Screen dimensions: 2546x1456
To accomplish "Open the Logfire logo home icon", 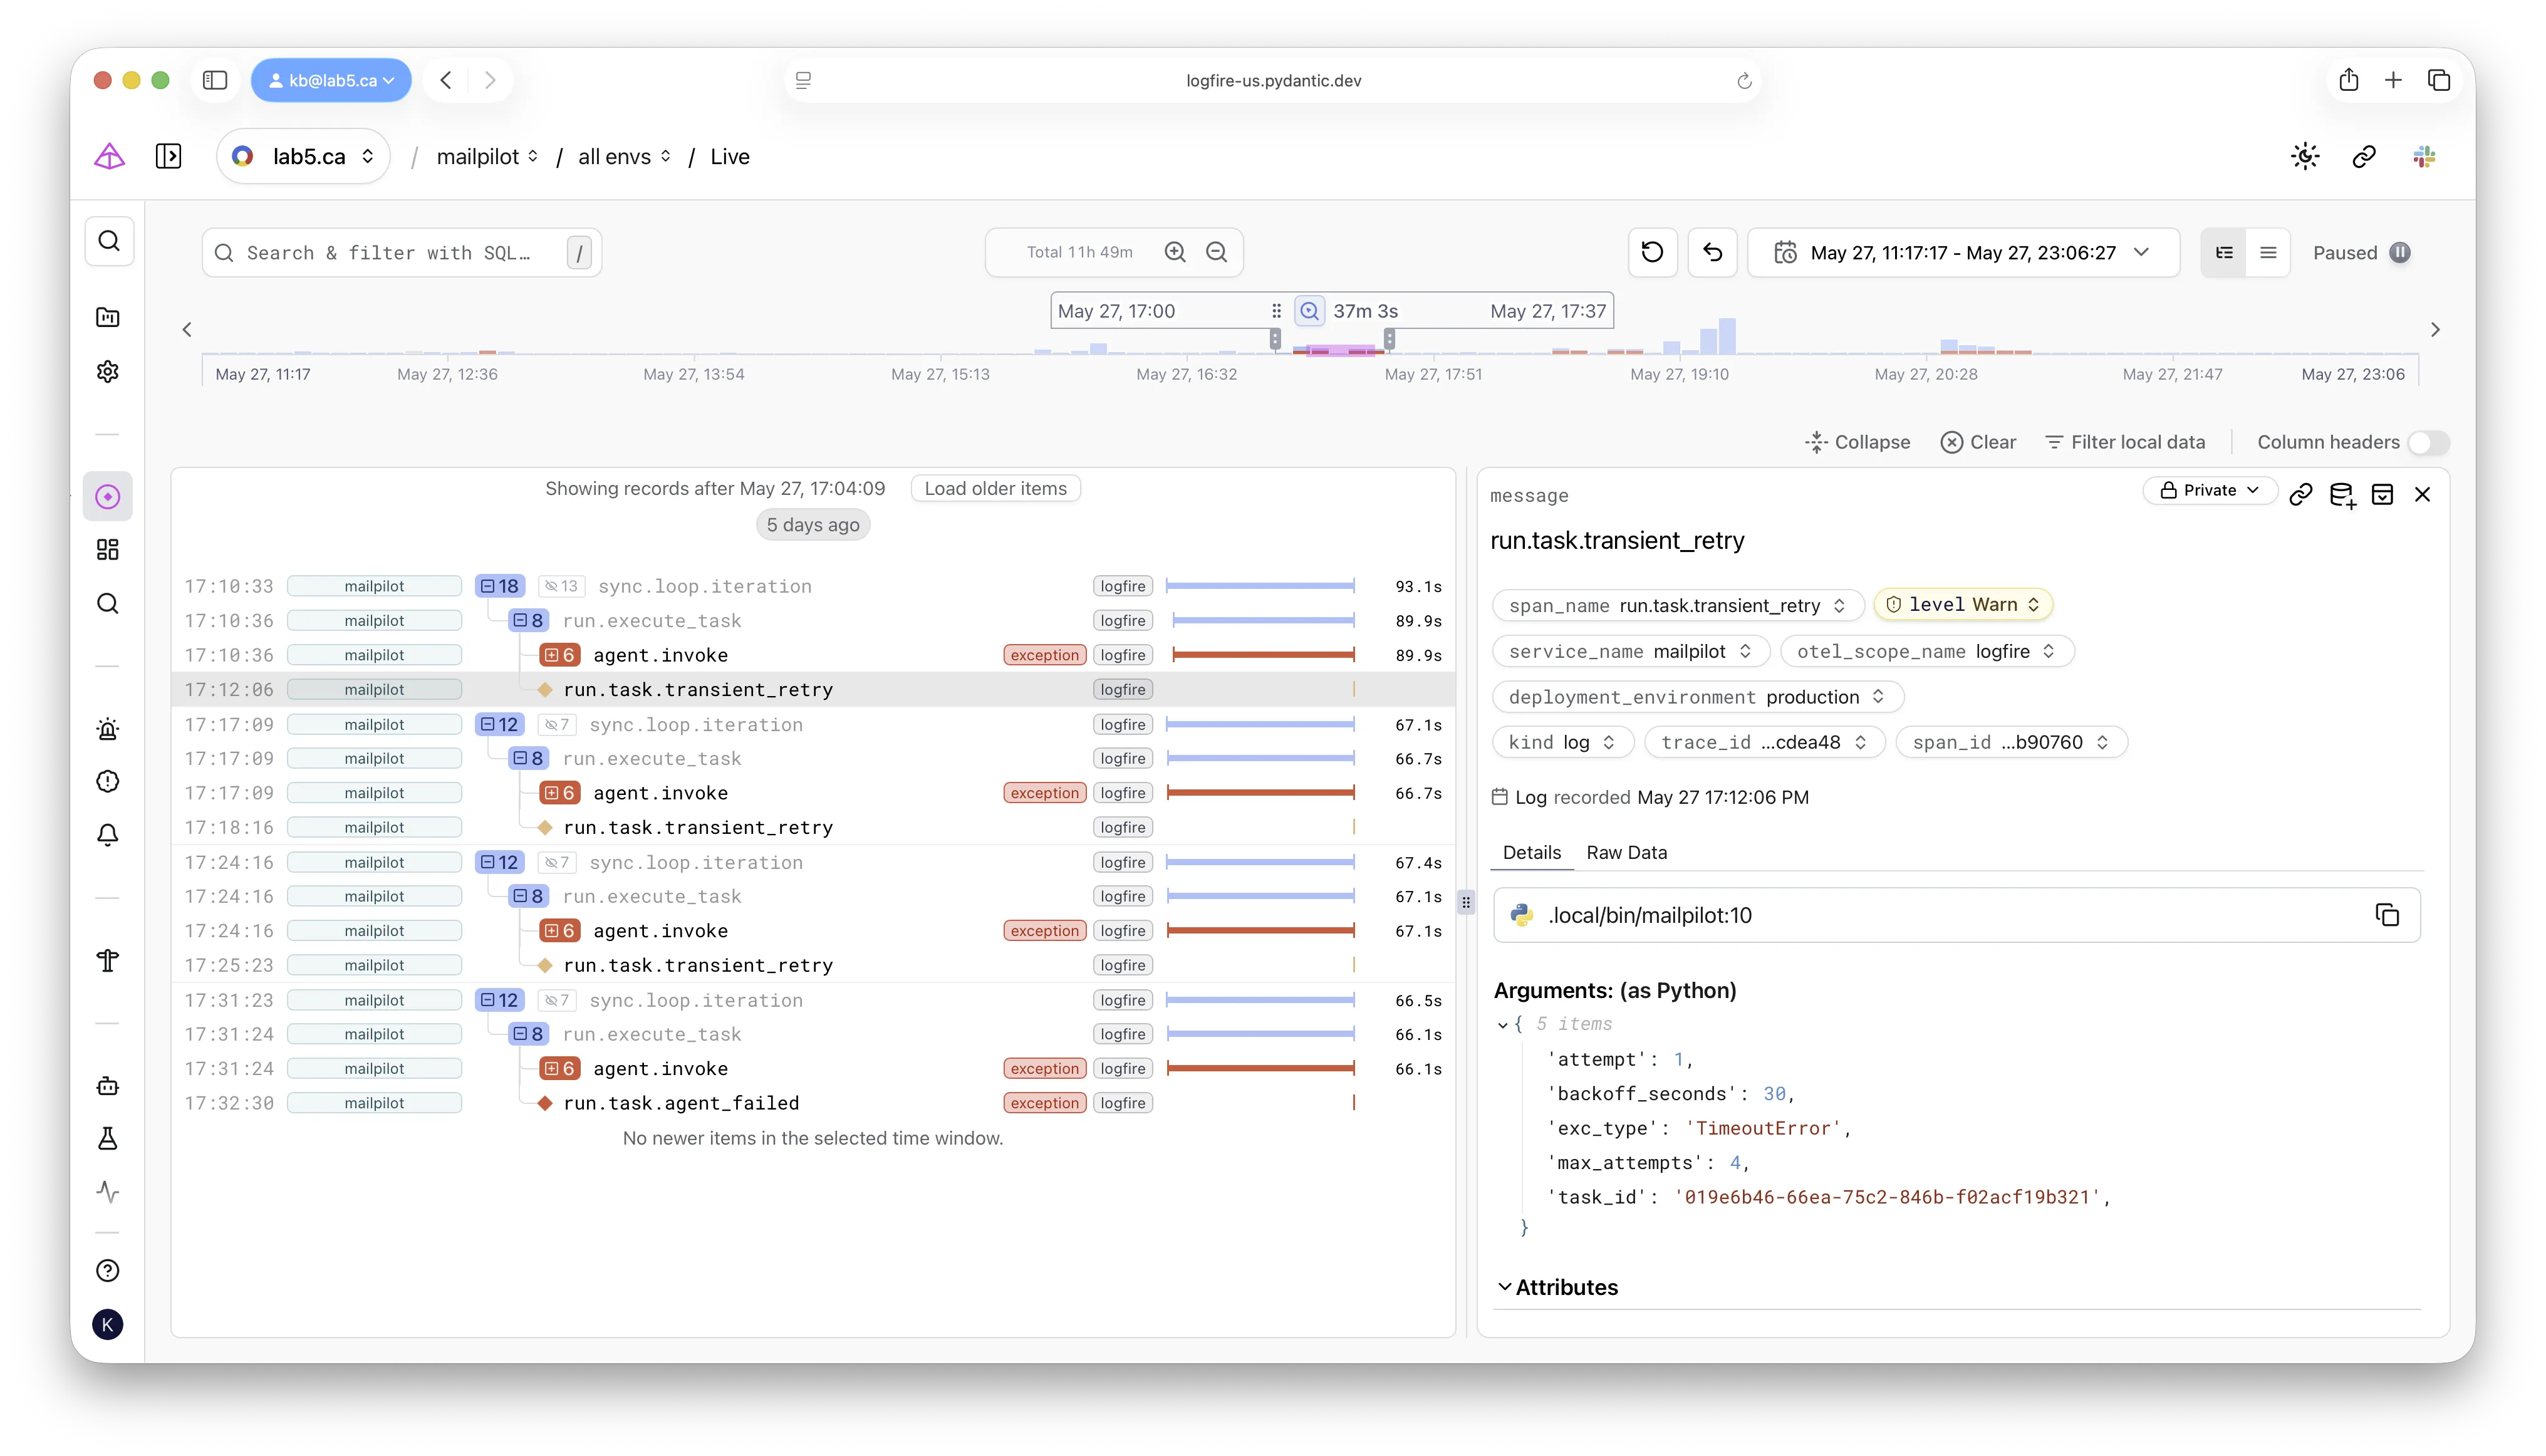I will click(109, 156).
